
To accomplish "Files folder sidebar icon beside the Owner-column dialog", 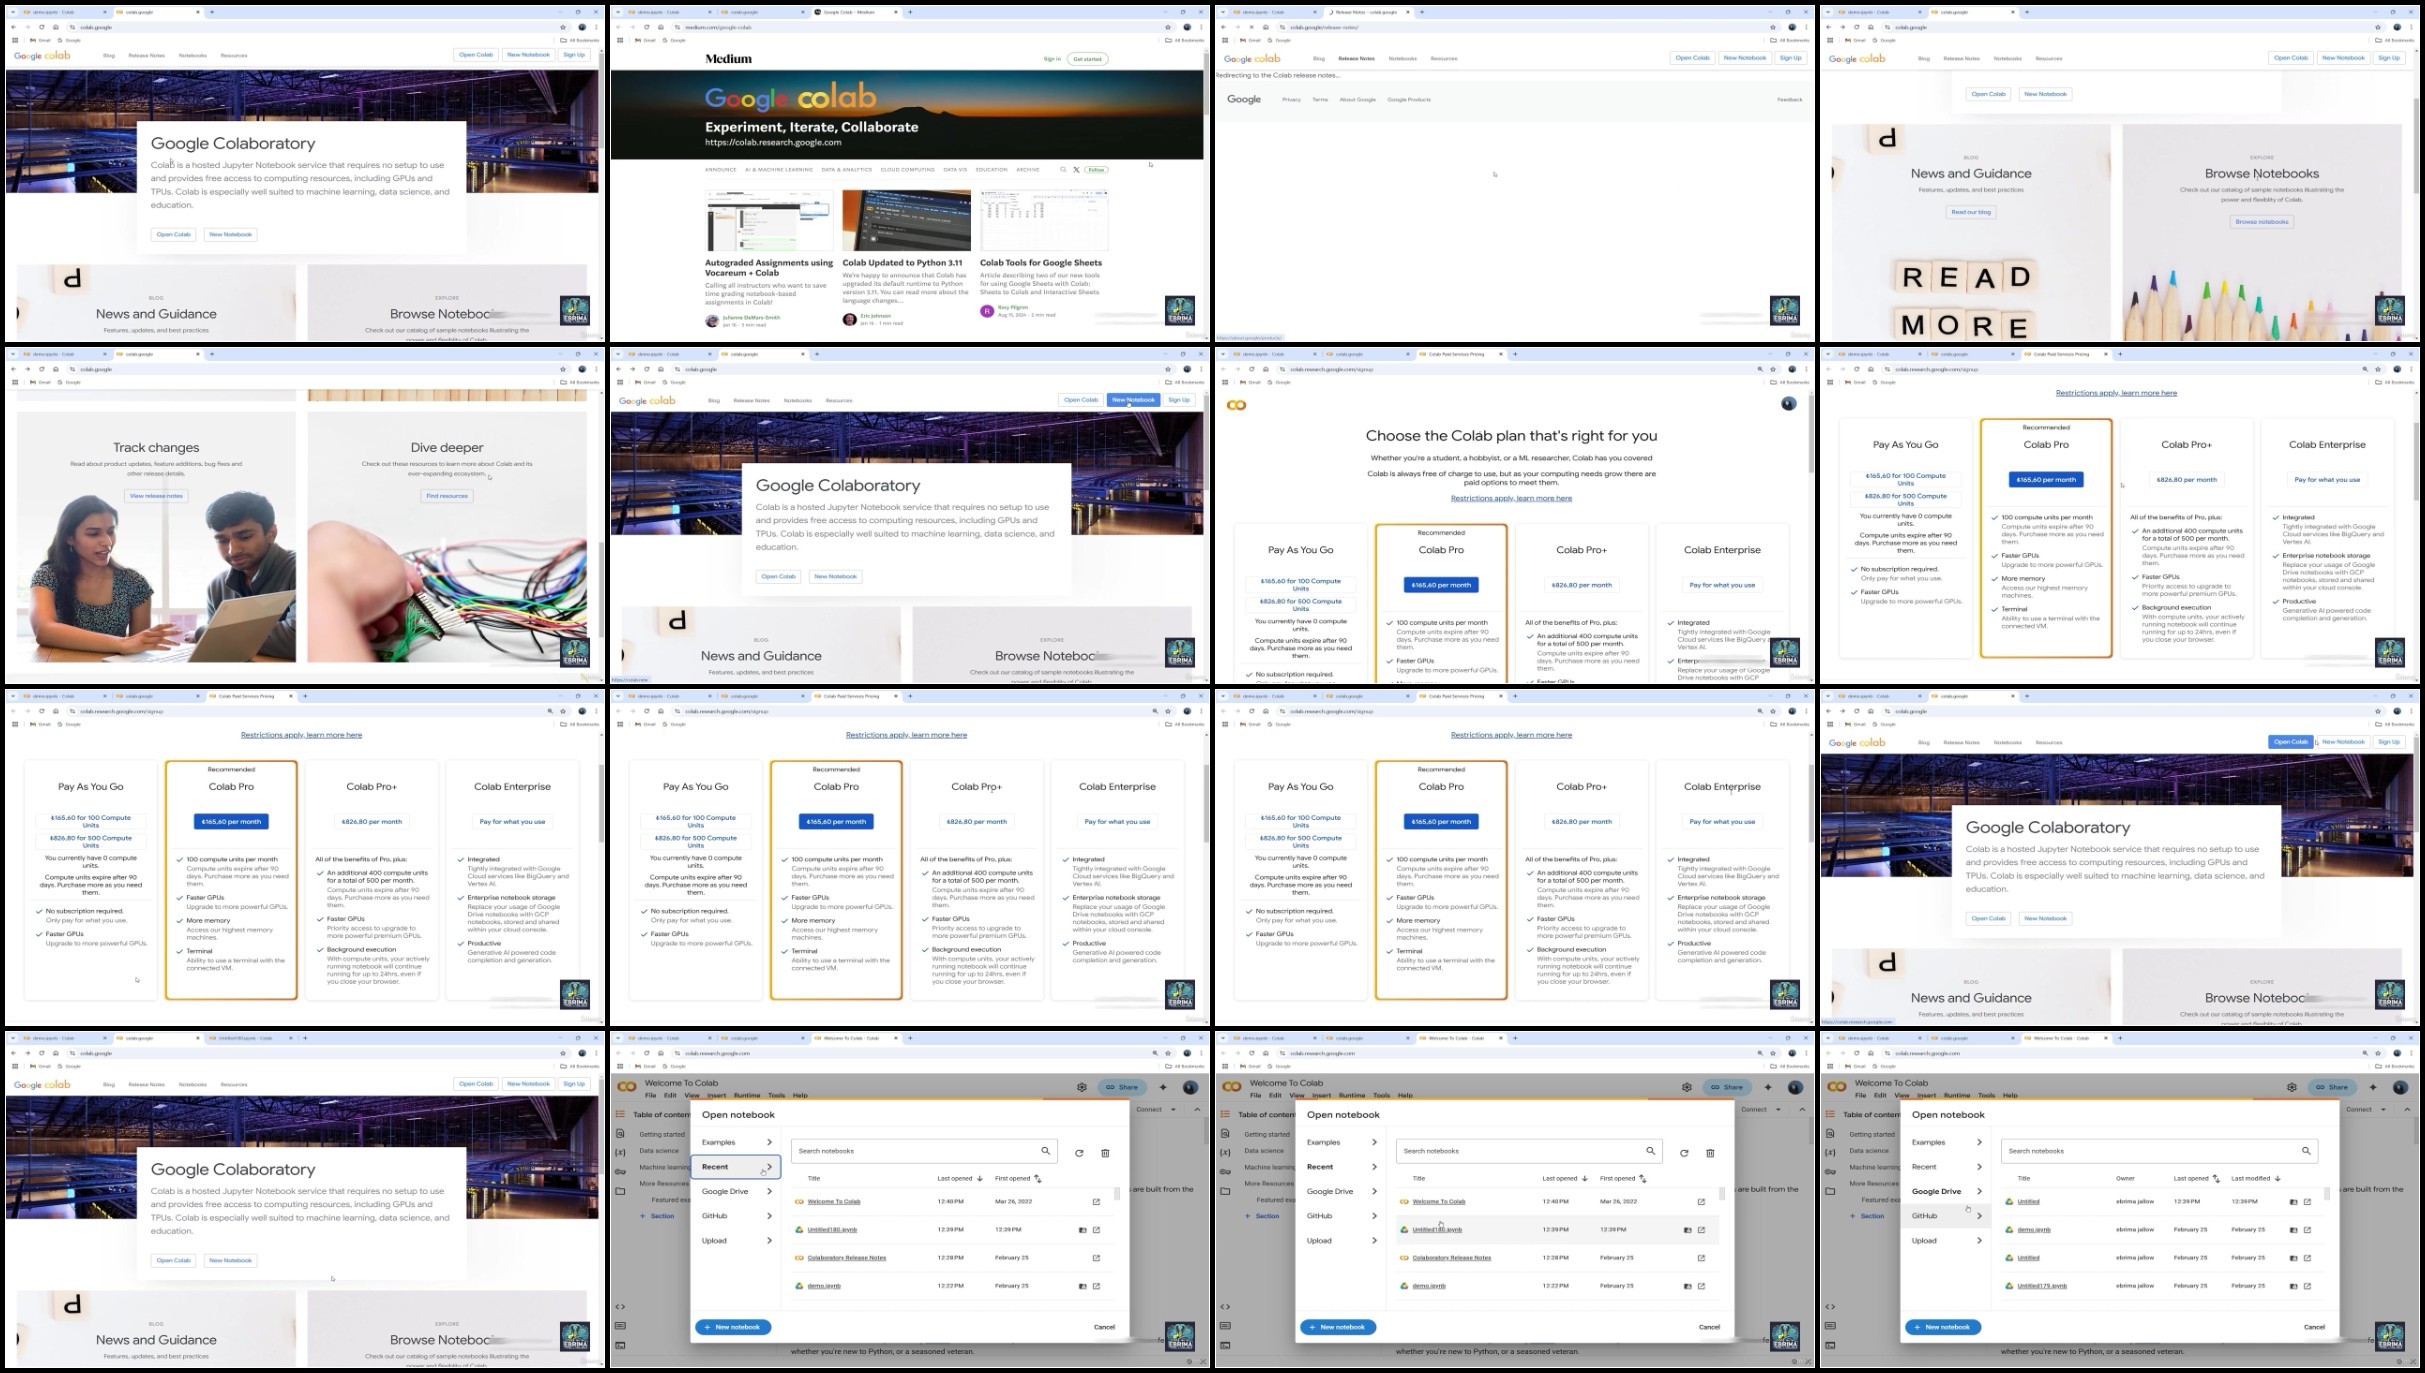I will (x=1830, y=1191).
